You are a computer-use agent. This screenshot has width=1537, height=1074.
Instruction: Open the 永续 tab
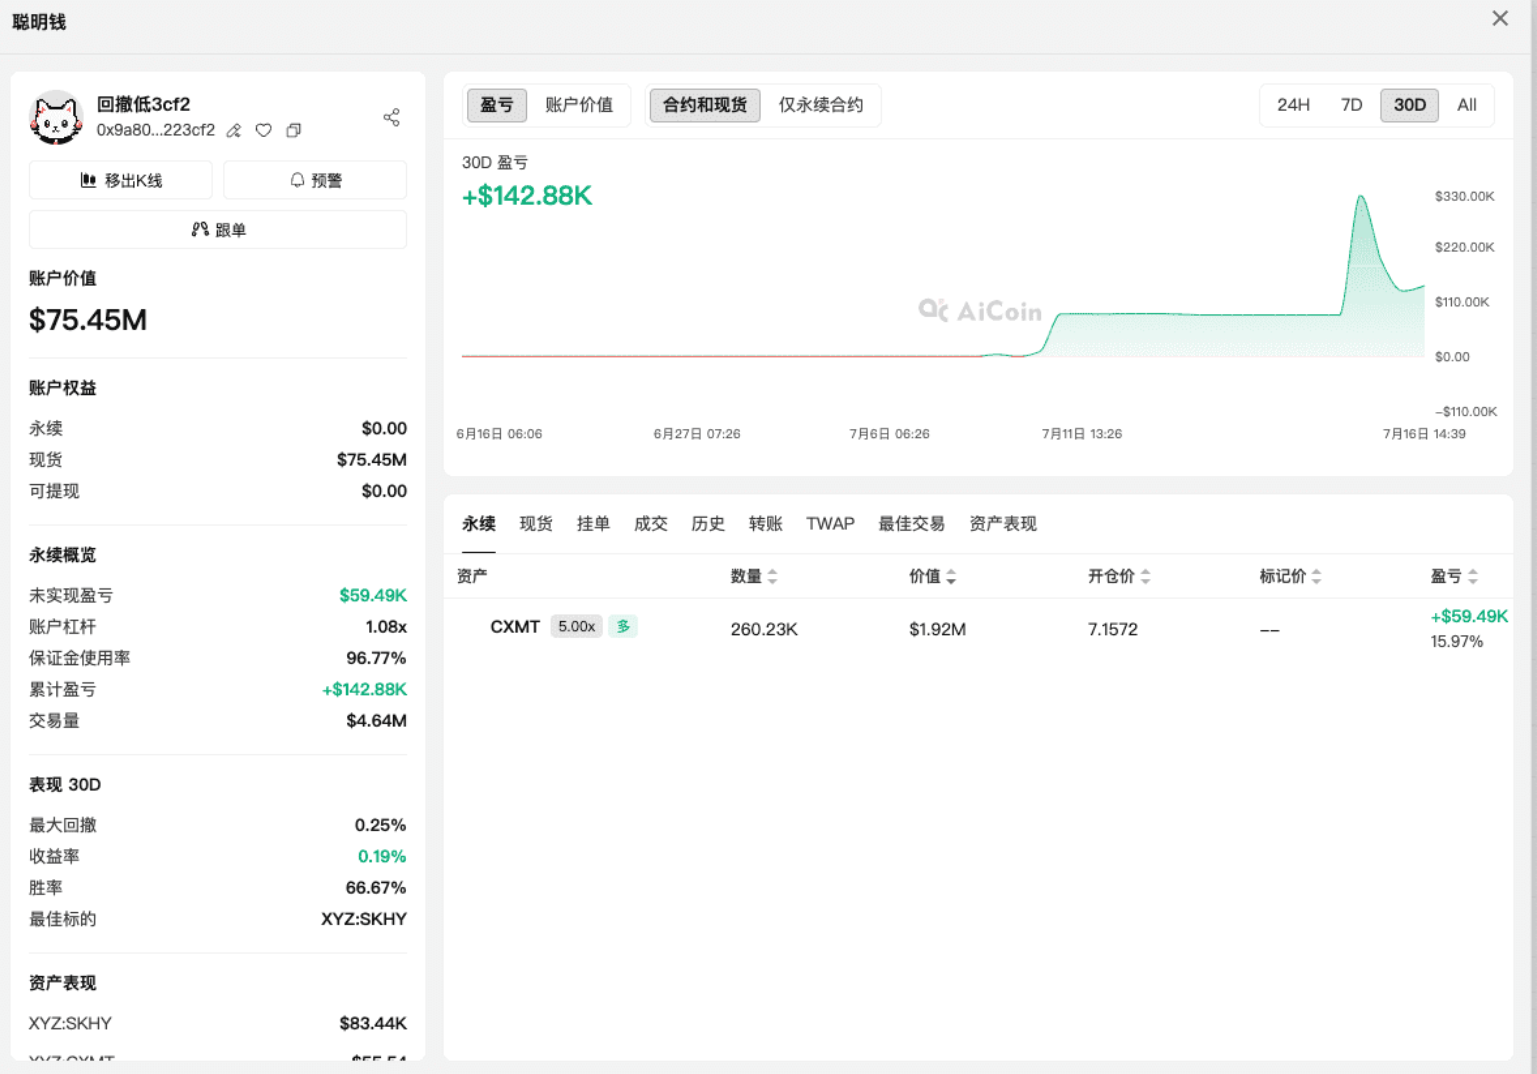tap(479, 524)
